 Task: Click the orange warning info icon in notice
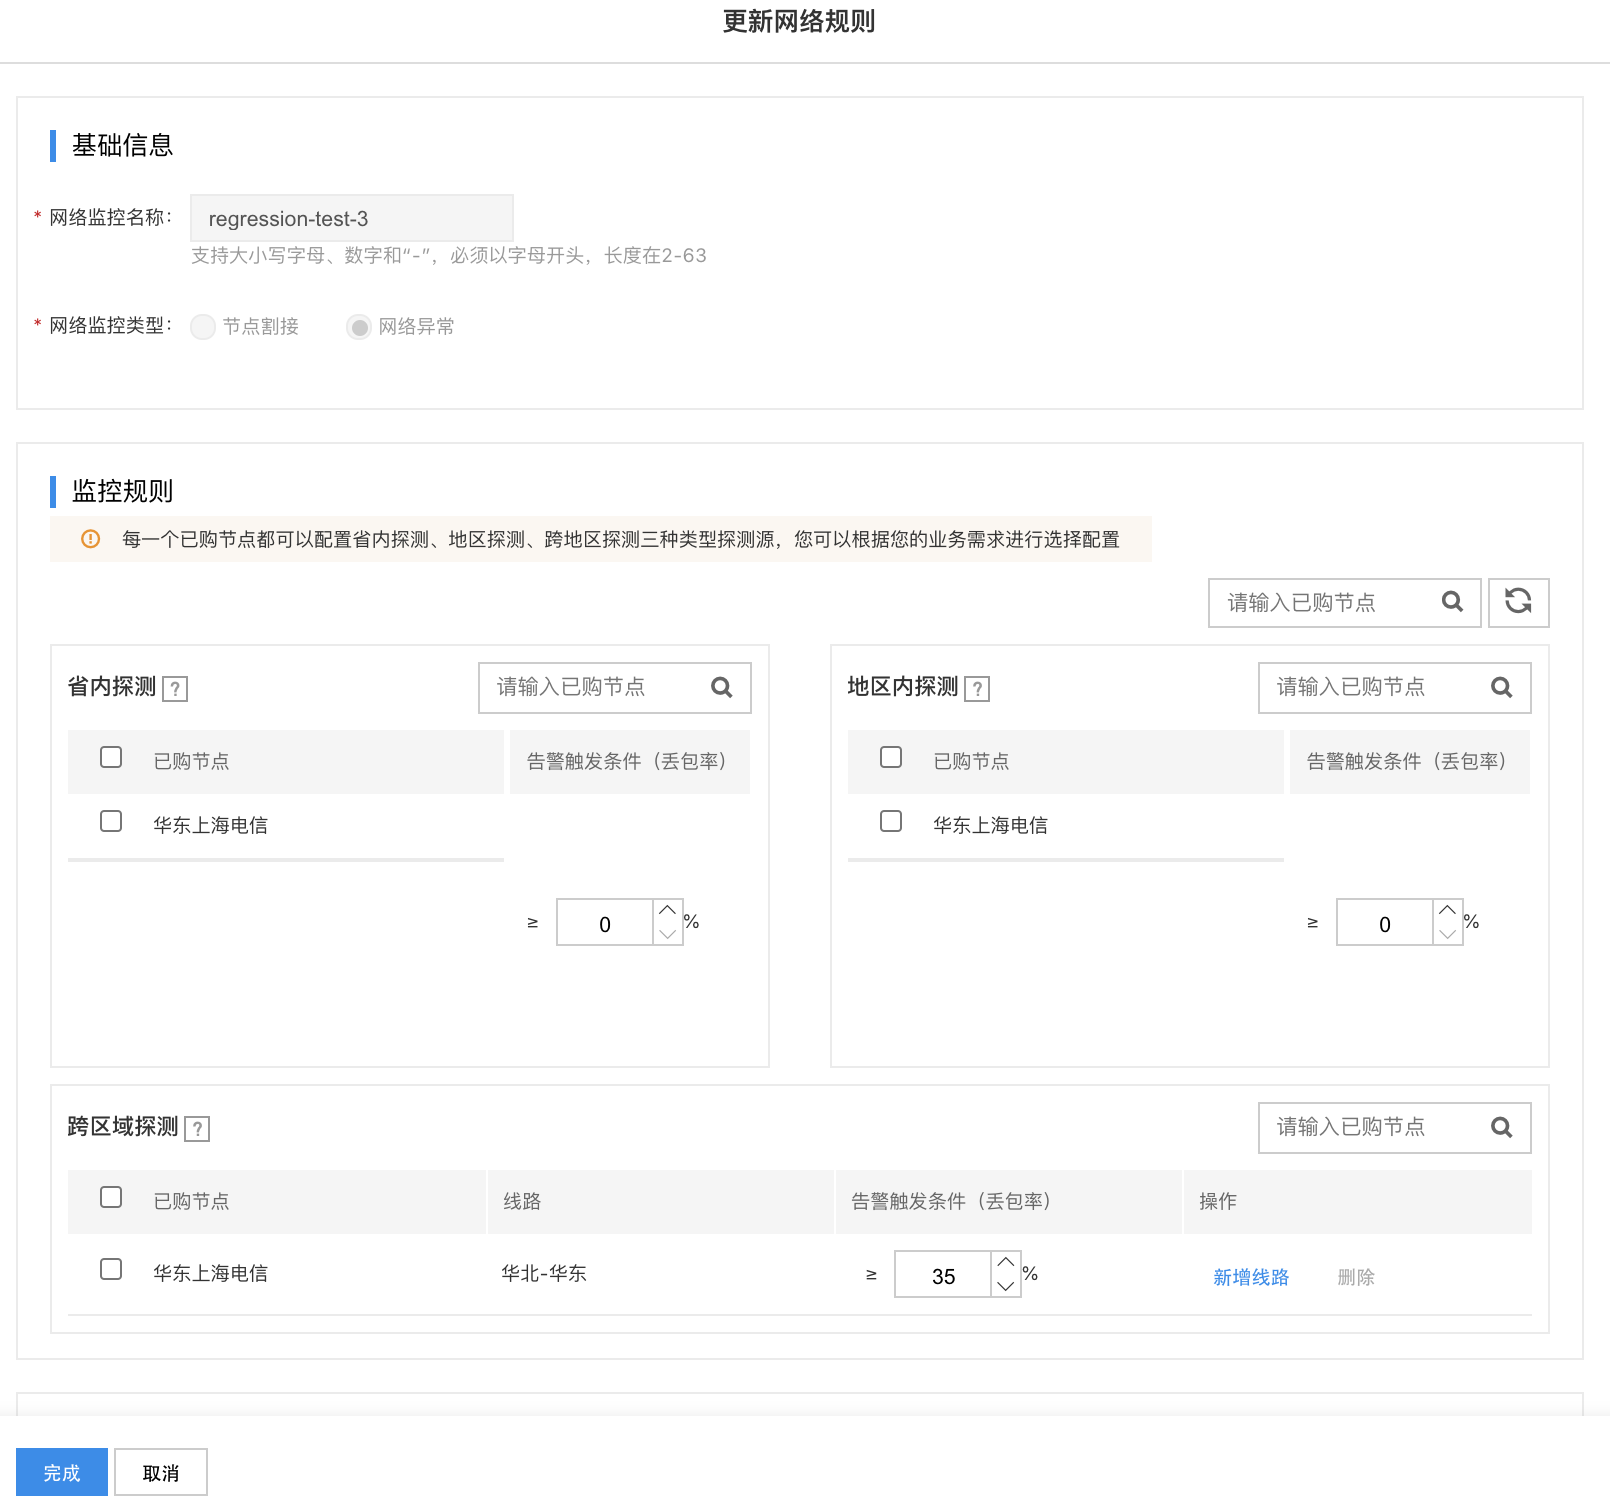click(90, 539)
